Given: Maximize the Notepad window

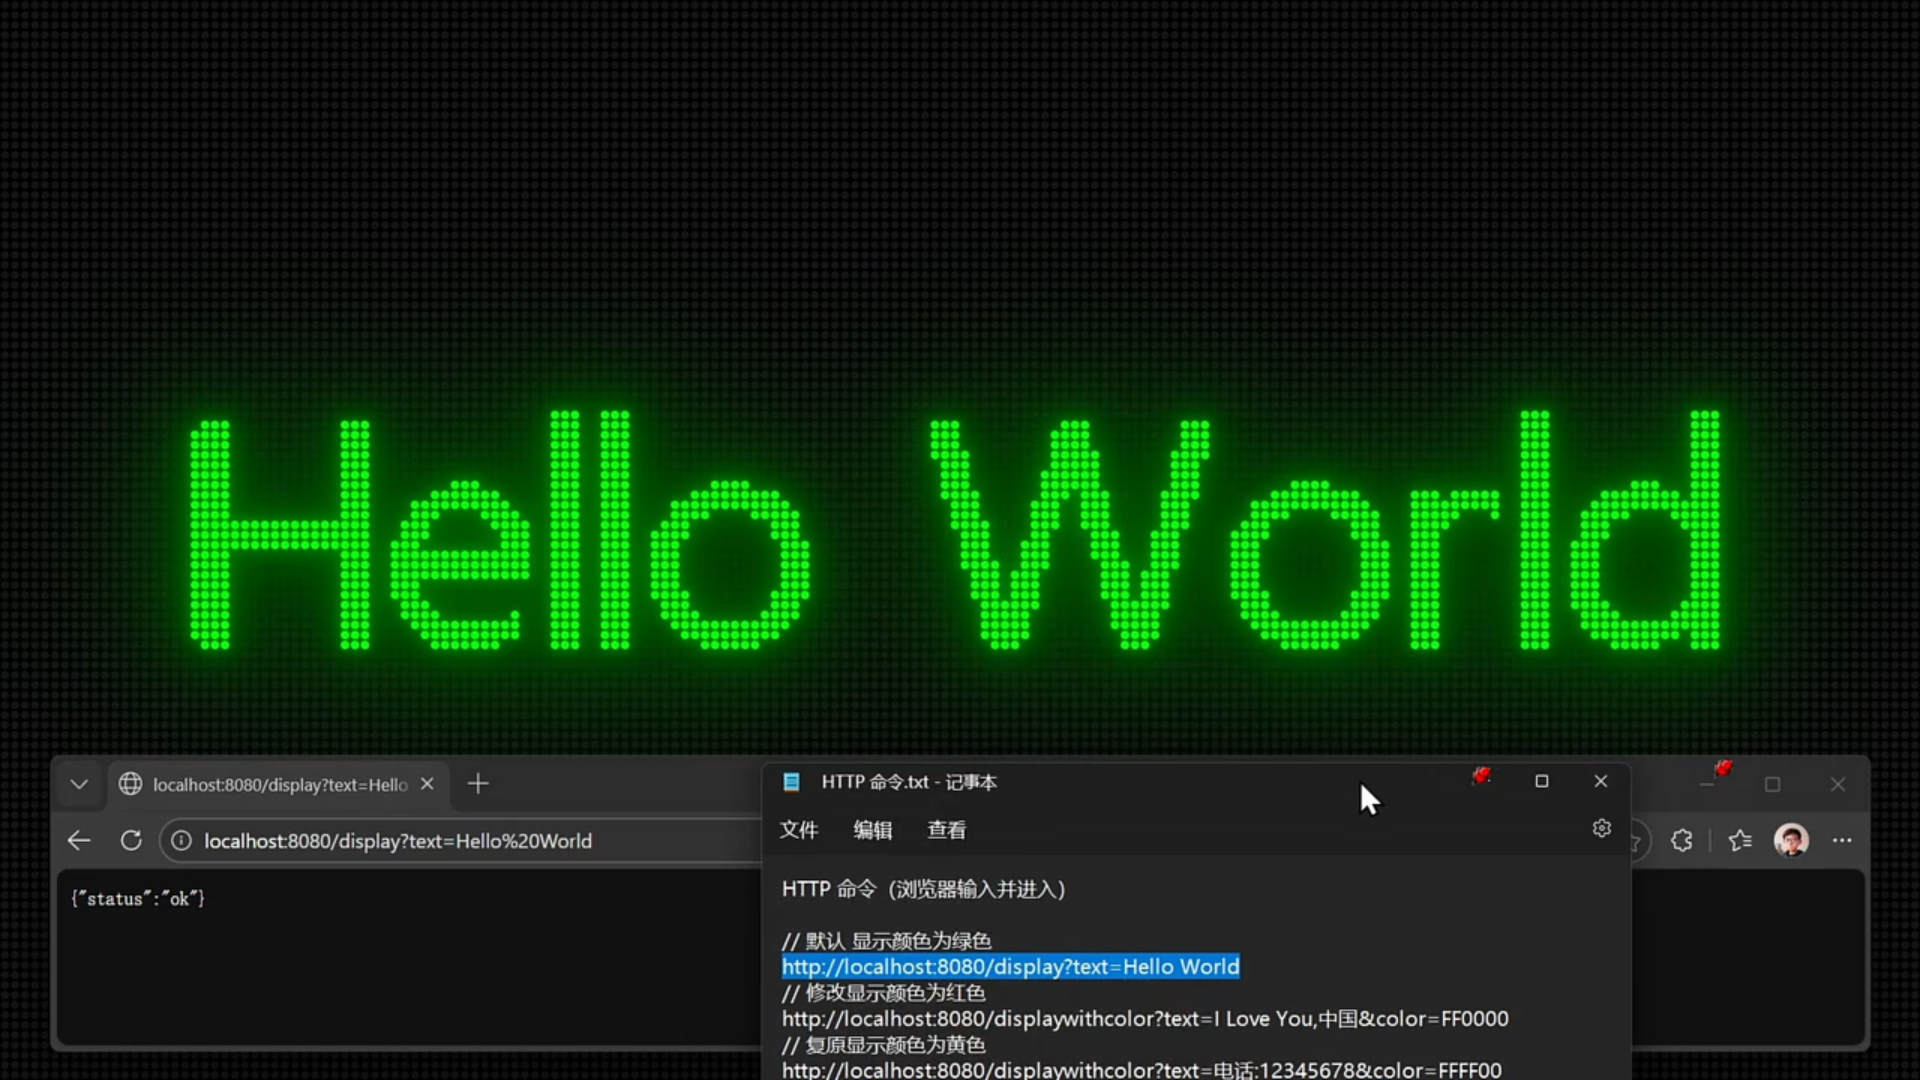Looking at the screenshot, I should (1541, 781).
